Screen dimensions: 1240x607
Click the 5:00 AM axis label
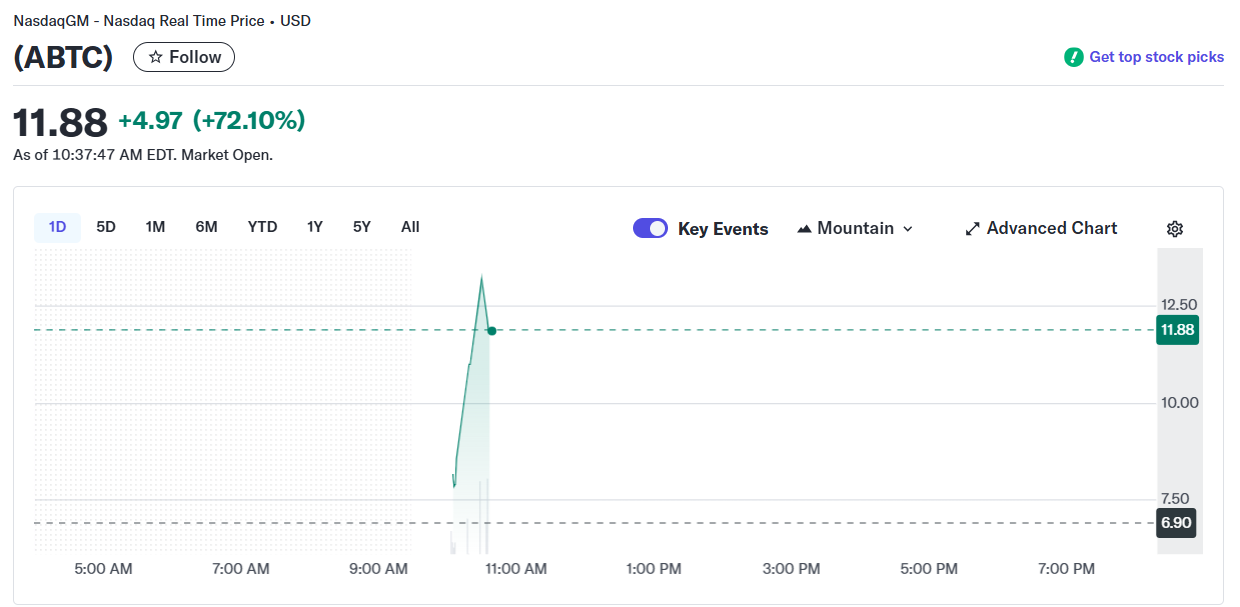[103, 569]
